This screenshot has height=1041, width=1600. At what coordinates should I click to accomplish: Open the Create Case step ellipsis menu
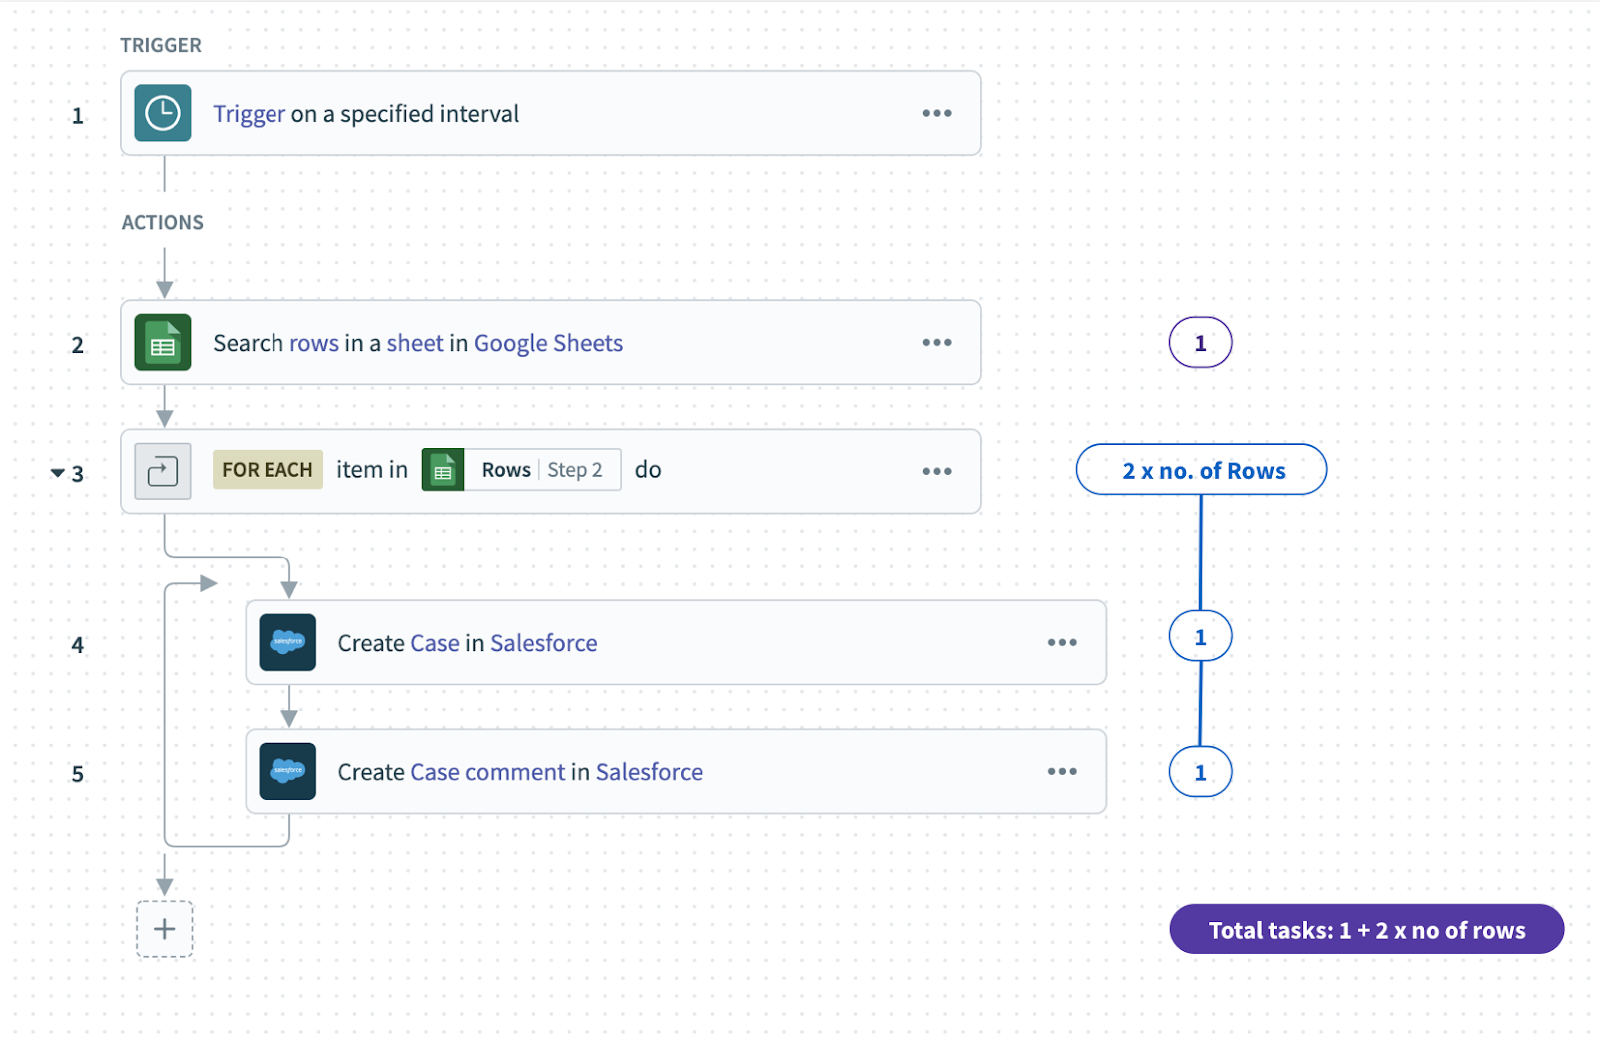click(1062, 642)
